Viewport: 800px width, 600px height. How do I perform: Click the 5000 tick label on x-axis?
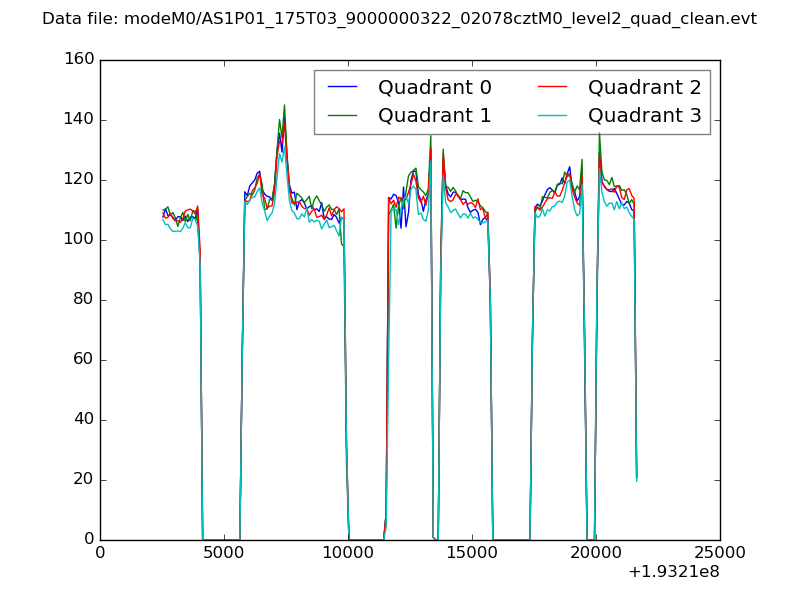224,552
